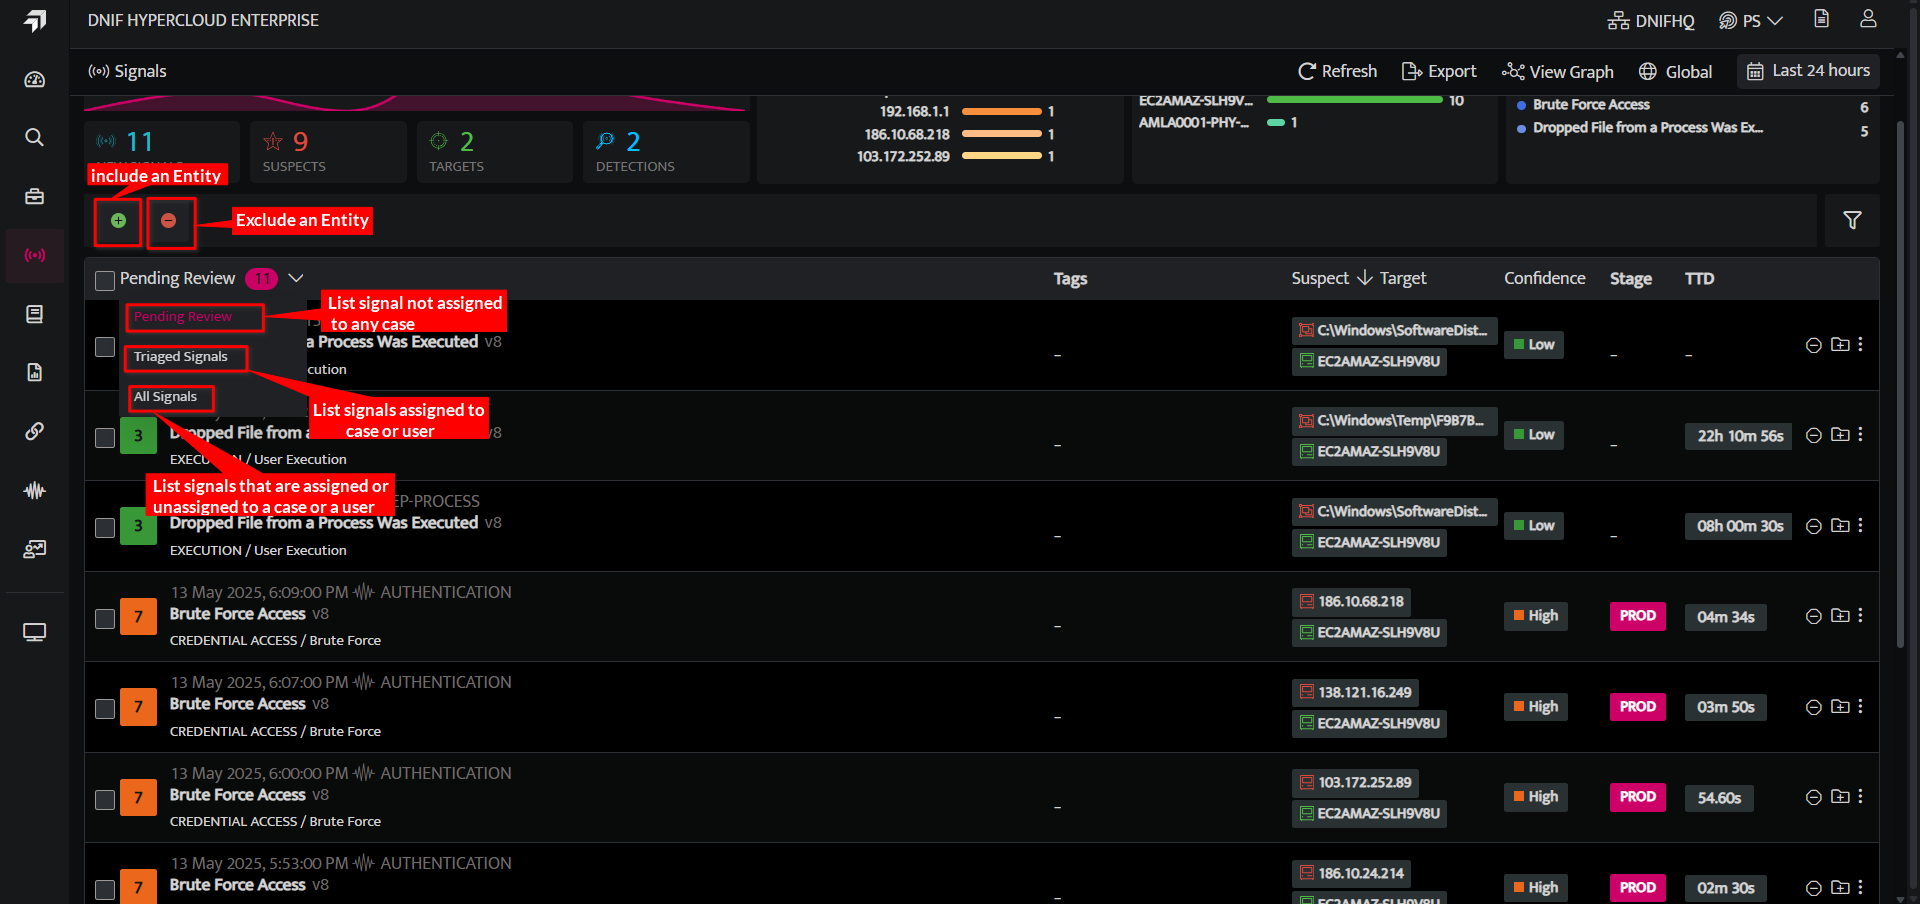Click the 186.10.68.218 suspect tag

[1351, 602]
